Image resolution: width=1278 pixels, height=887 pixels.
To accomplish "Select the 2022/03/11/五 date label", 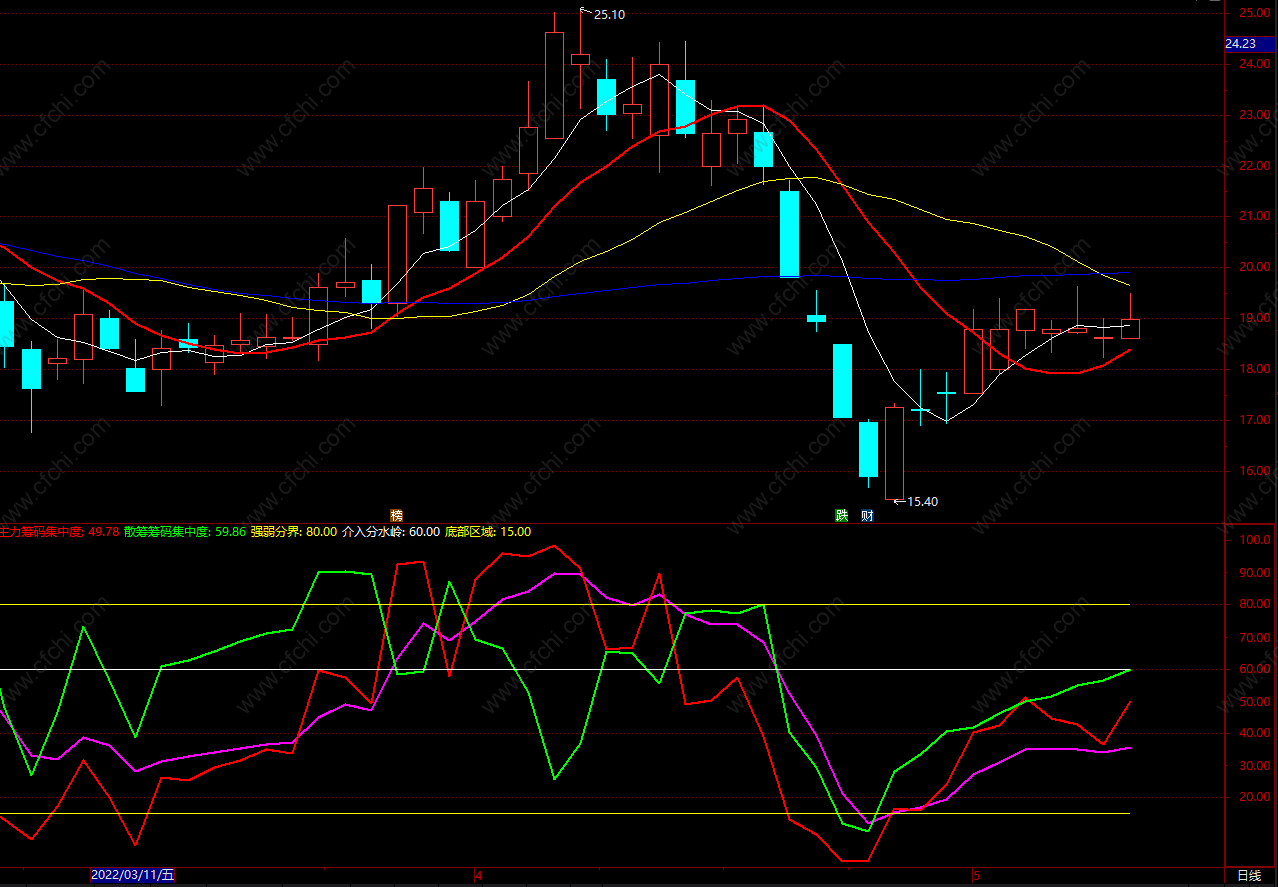I will click(x=132, y=875).
